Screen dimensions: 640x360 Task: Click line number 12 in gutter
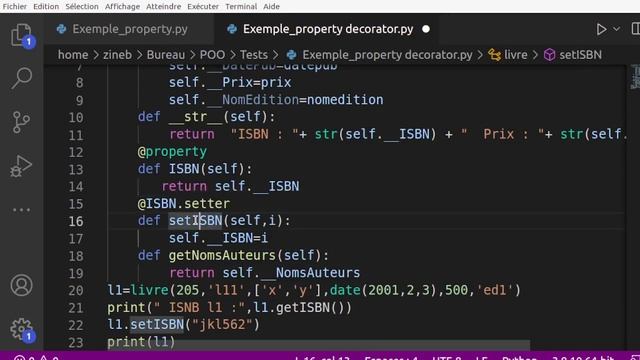click(76, 152)
